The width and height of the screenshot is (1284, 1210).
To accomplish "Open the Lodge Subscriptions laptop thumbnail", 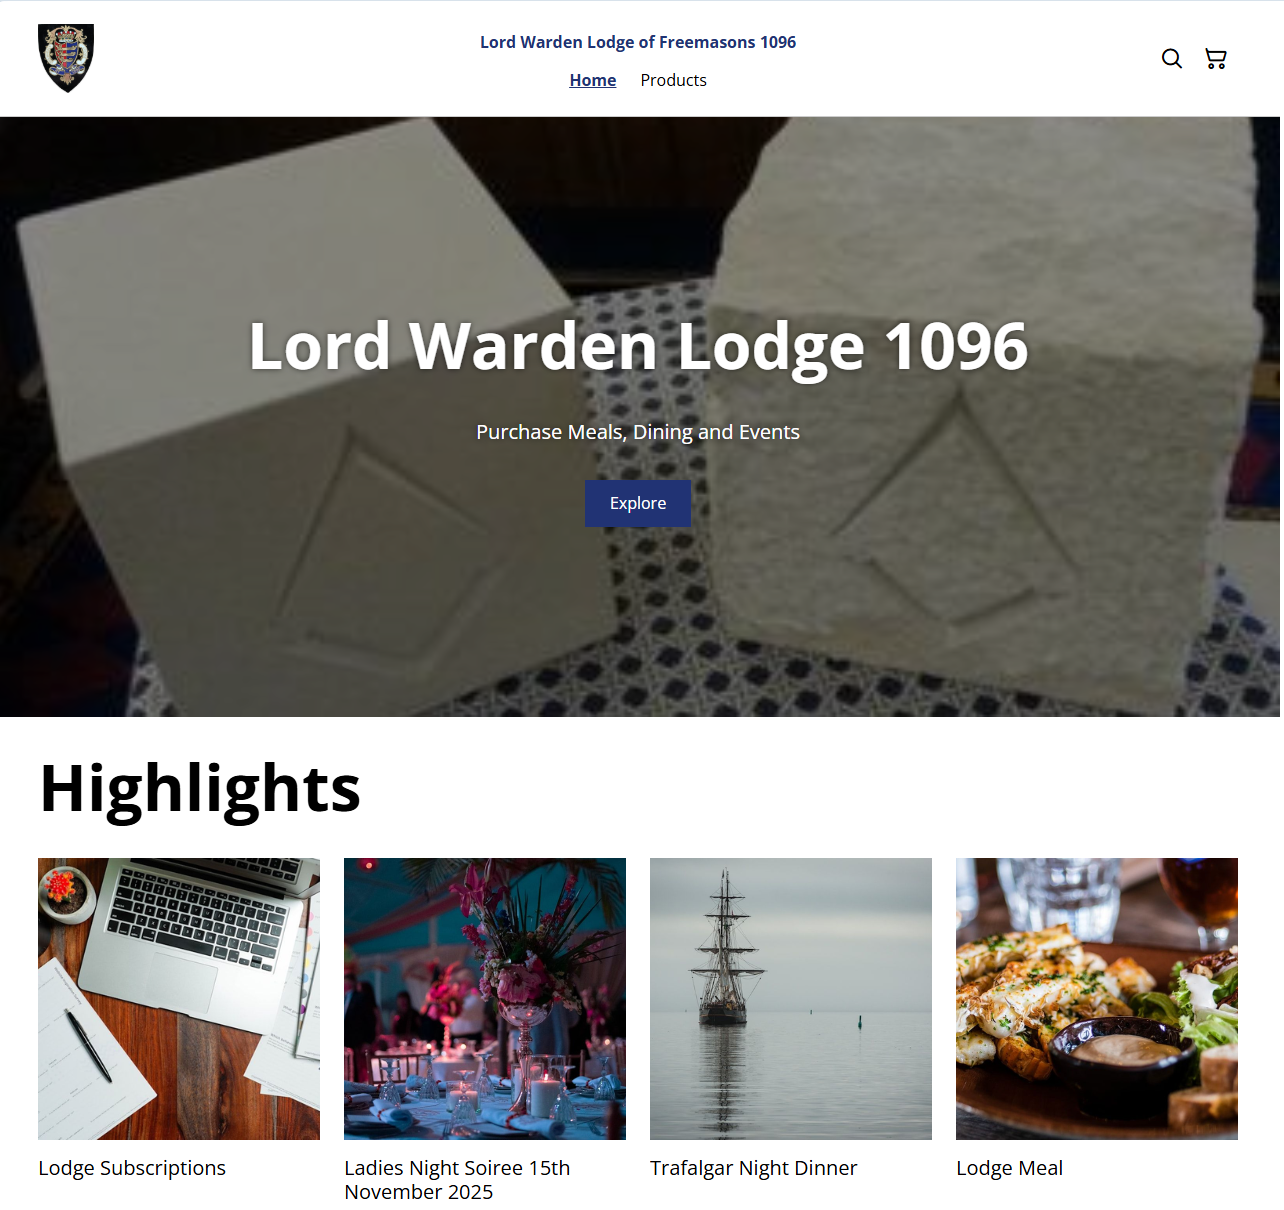I will coord(179,999).
